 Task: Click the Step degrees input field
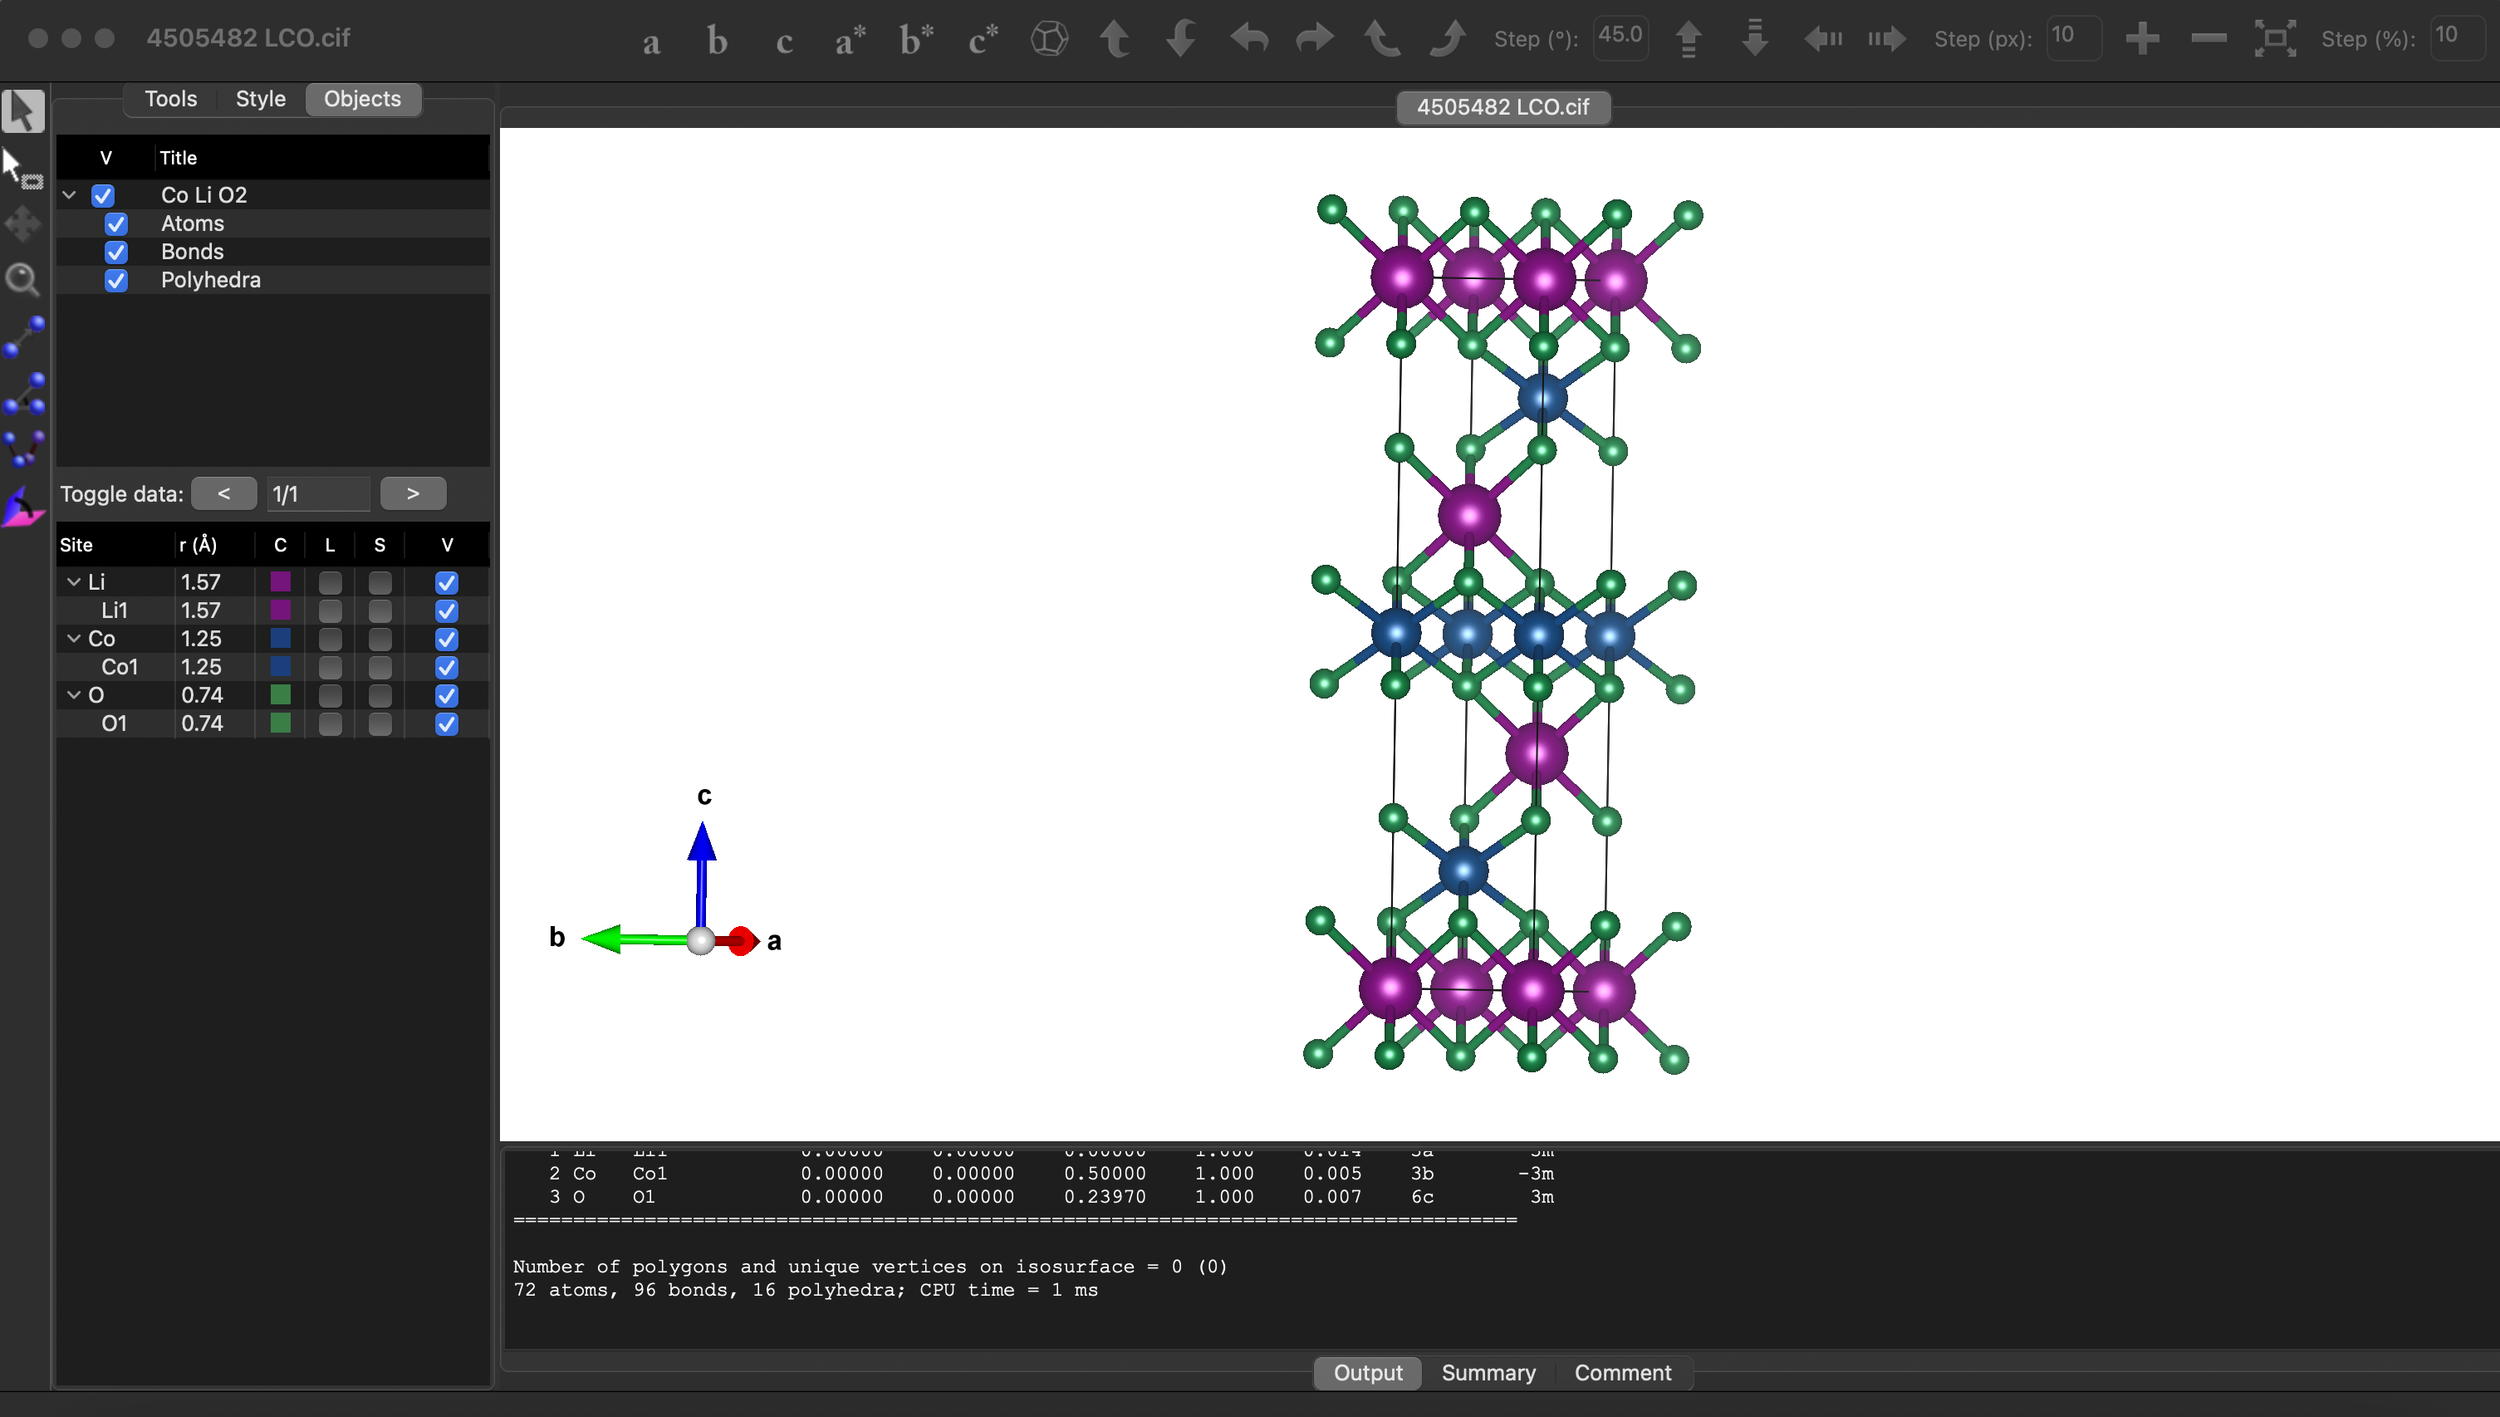[1620, 38]
